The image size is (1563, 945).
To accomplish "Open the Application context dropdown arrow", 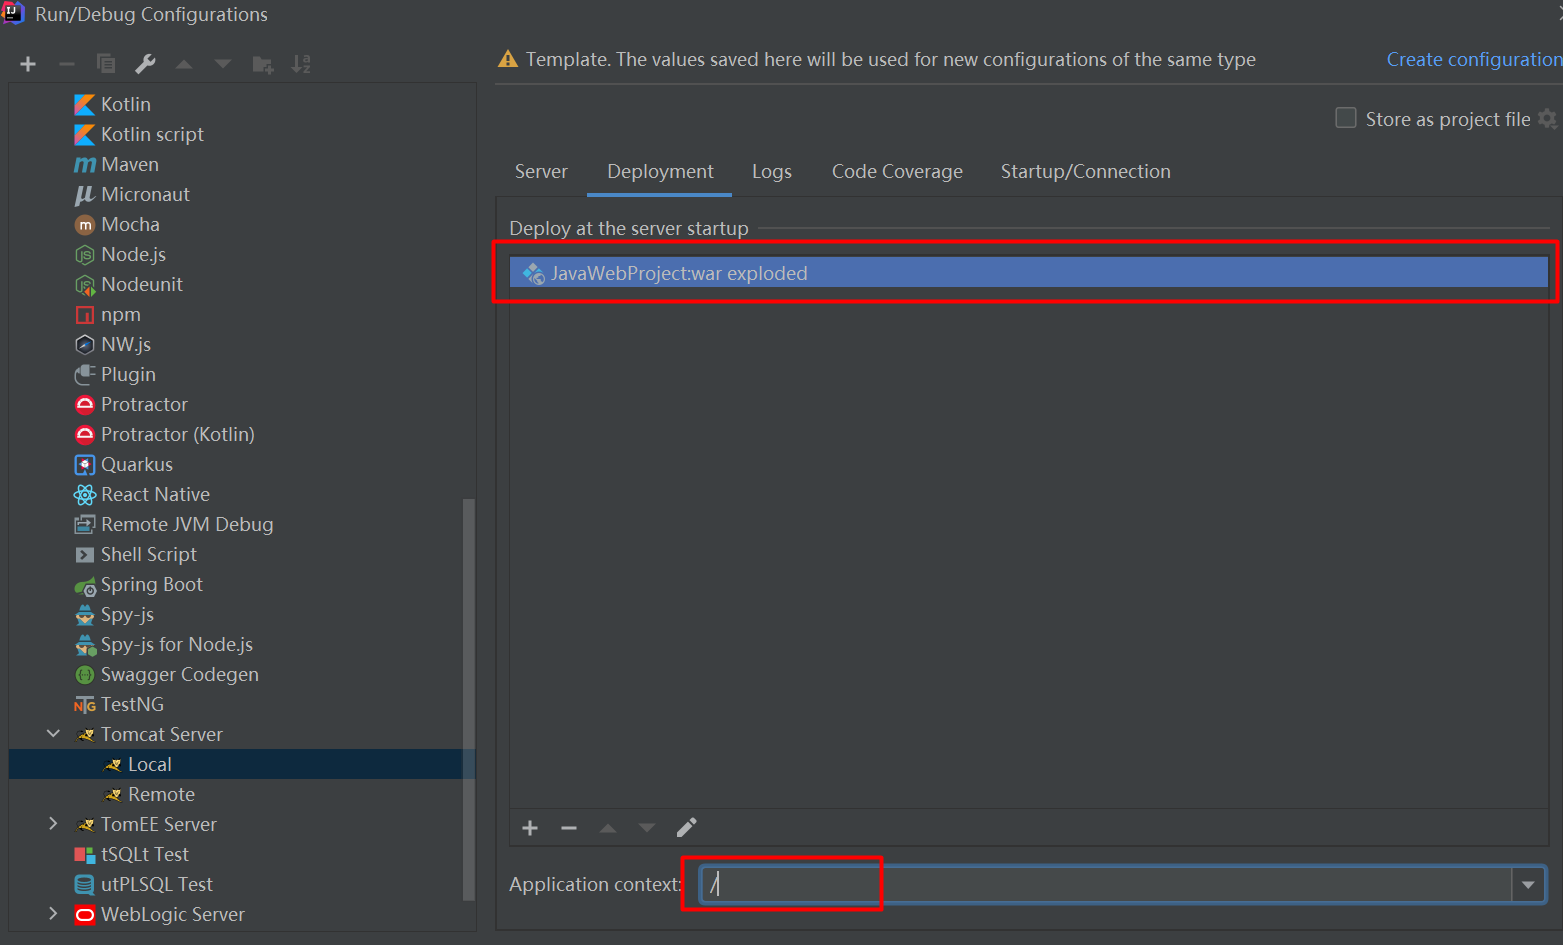I will click(1527, 884).
